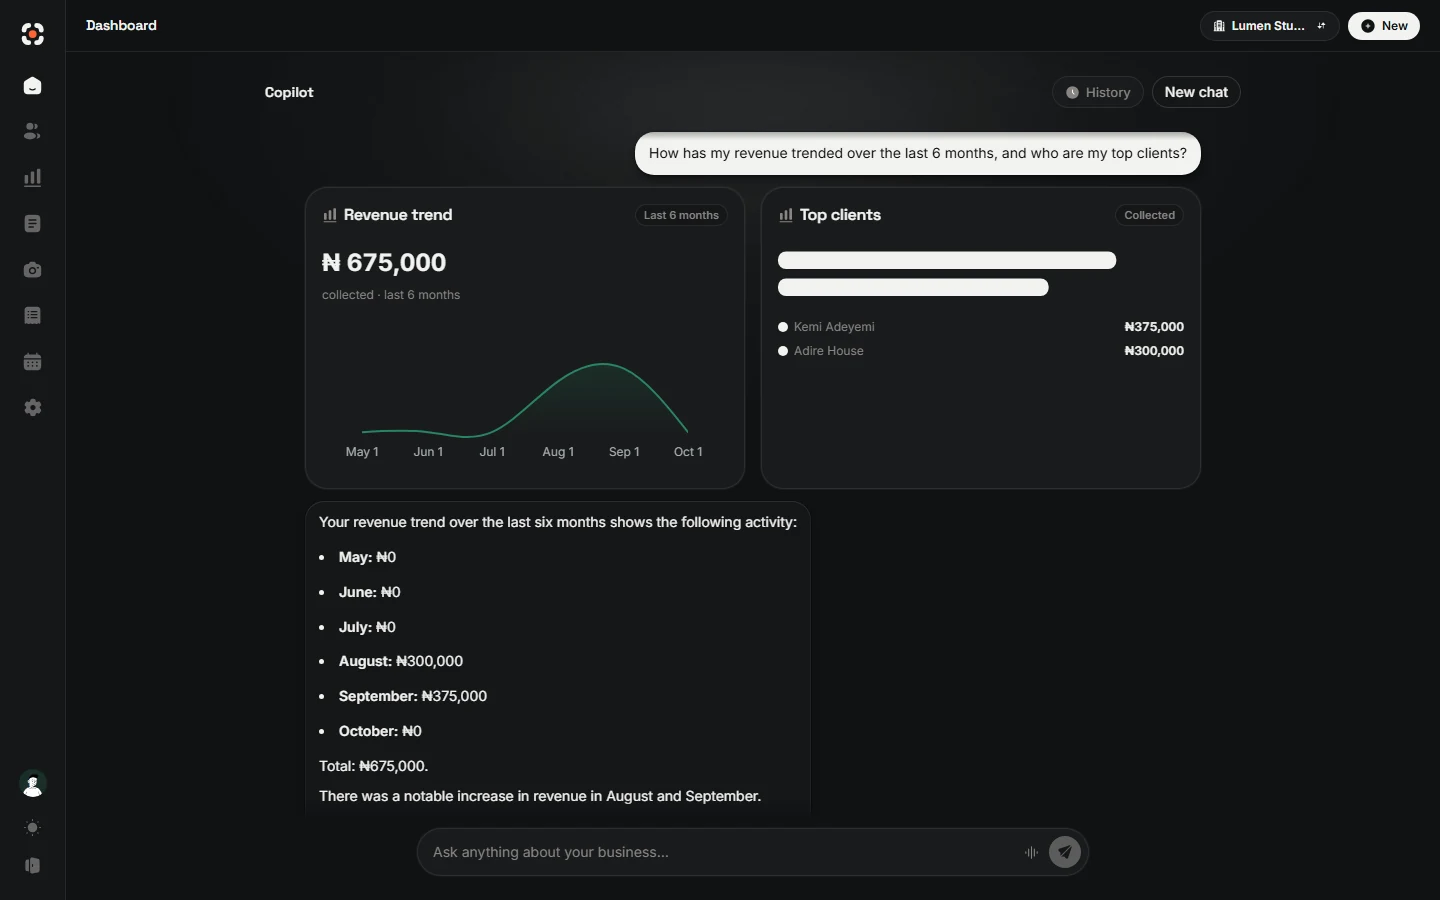Open the chat History
This screenshot has width=1440, height=900.
pyautogui.click(x=1098, y=92)
